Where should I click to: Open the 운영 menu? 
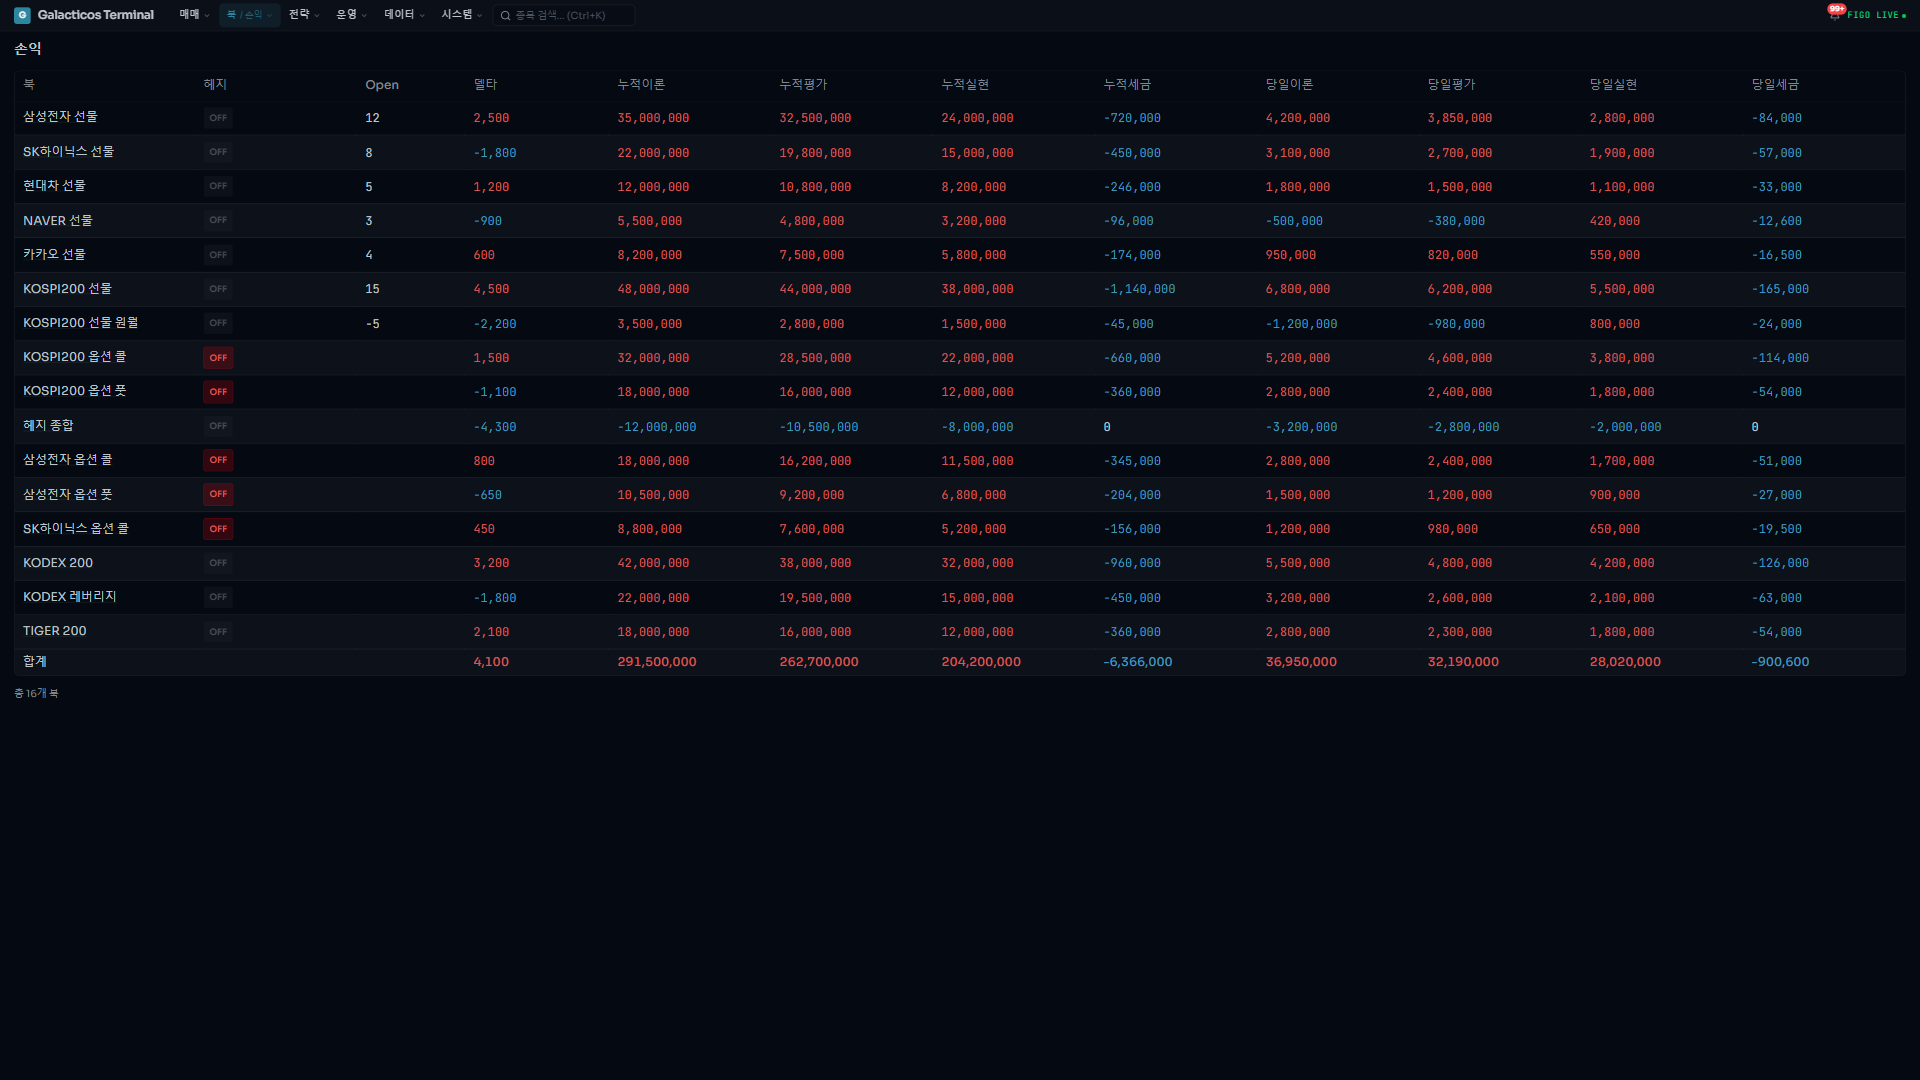click(351, 15)
